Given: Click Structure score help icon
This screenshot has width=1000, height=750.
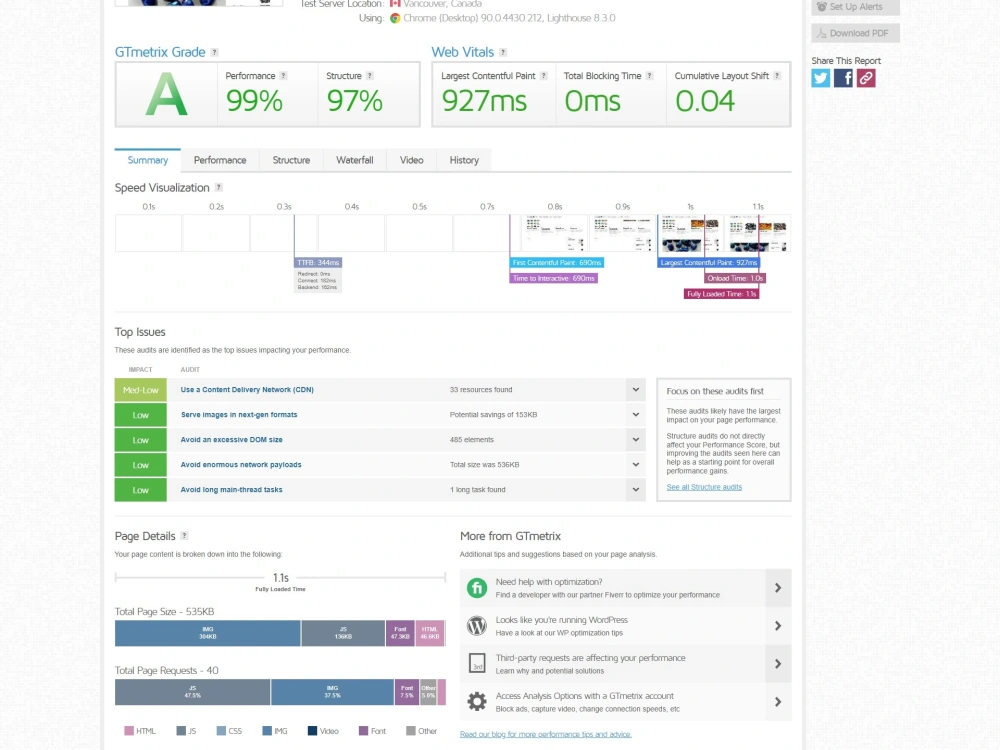Looking at the screenshot, I should coord(370,76).
